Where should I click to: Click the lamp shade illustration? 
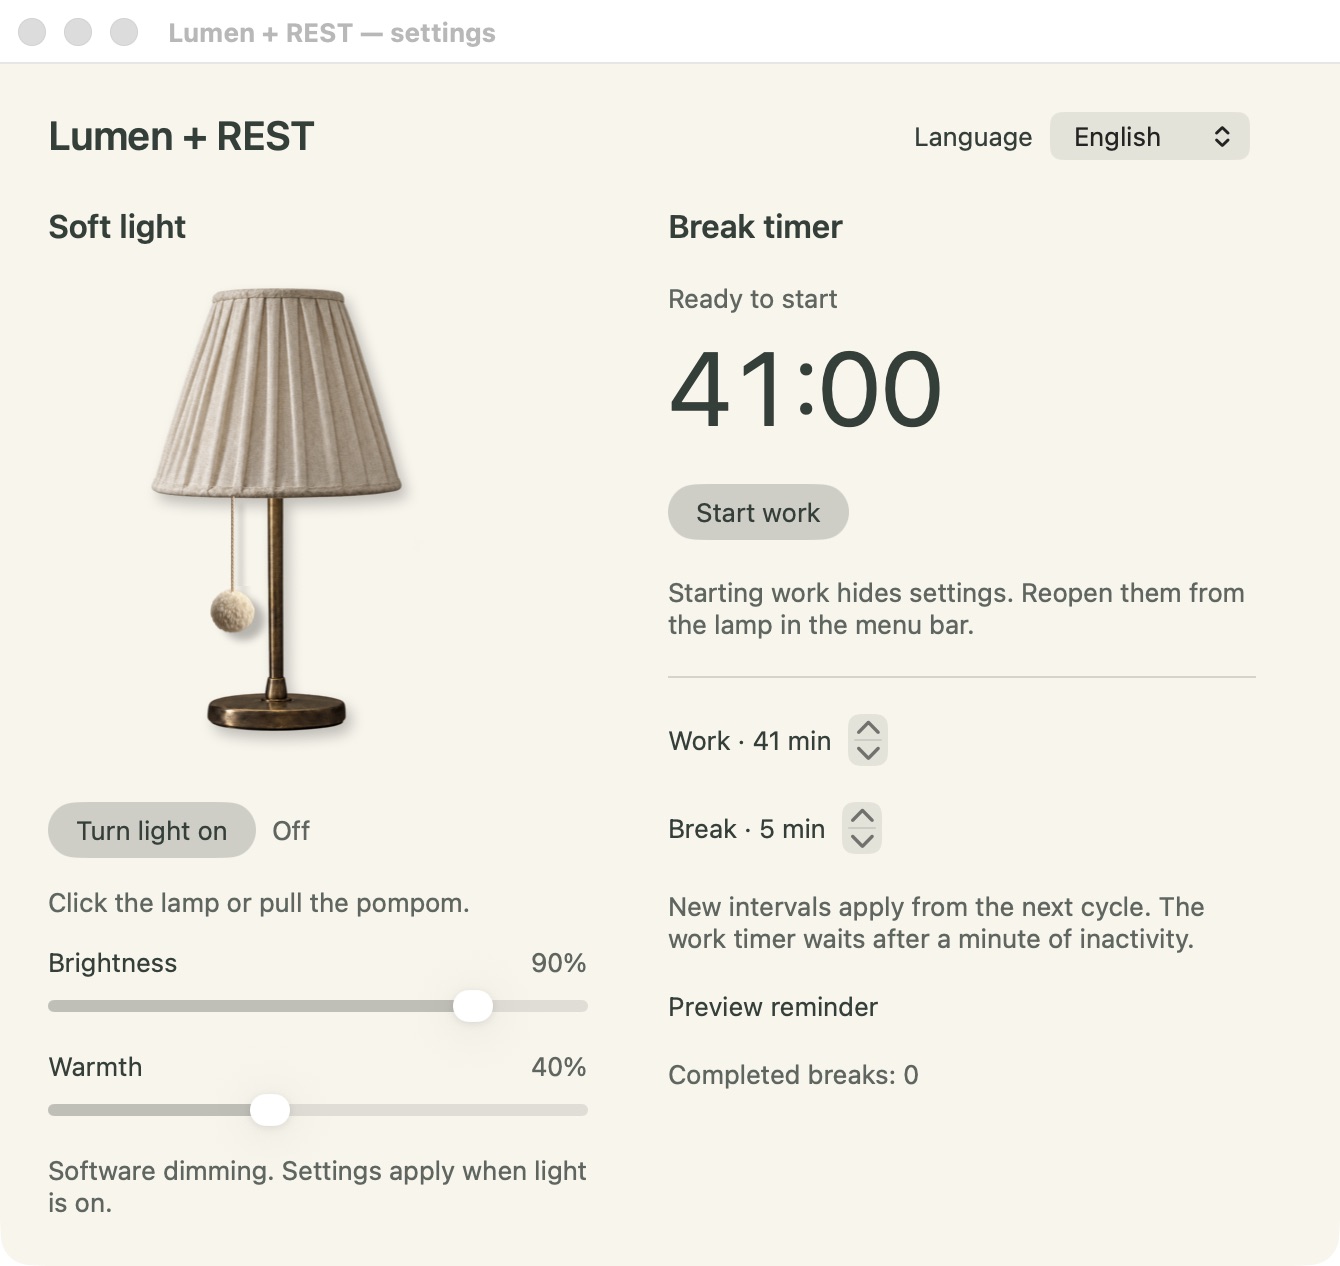click(x=277, y=393)
